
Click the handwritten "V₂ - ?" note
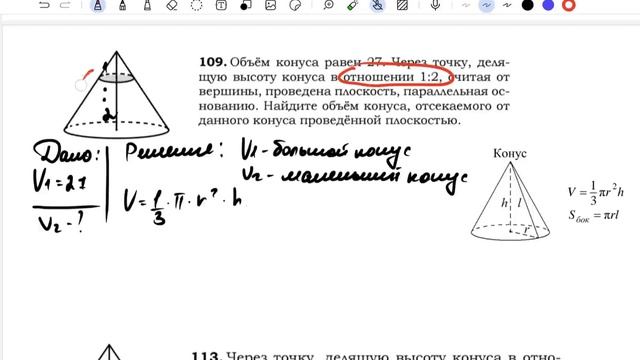62,223
